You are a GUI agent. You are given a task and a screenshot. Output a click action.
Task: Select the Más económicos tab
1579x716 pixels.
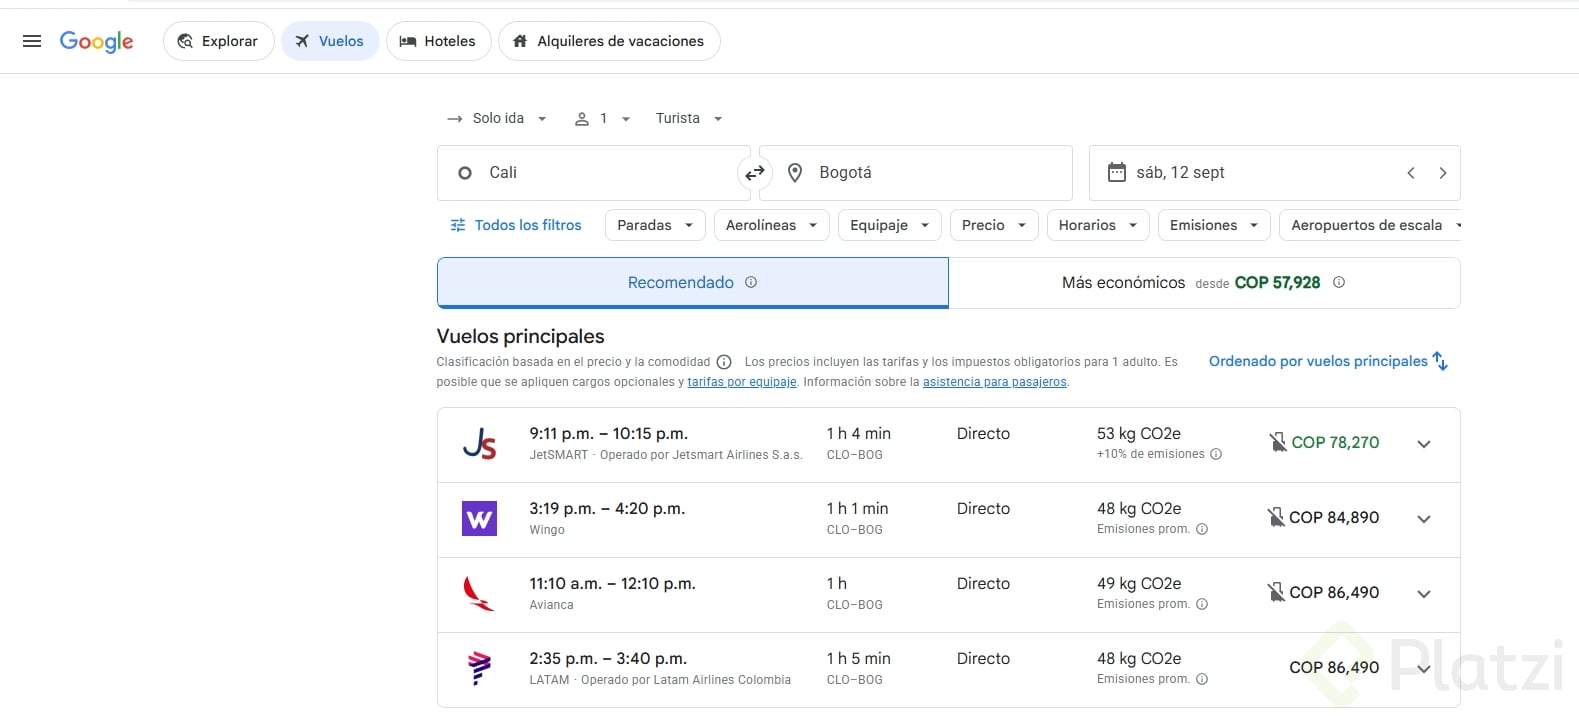pyautogui.click(x=1204, y=283)
